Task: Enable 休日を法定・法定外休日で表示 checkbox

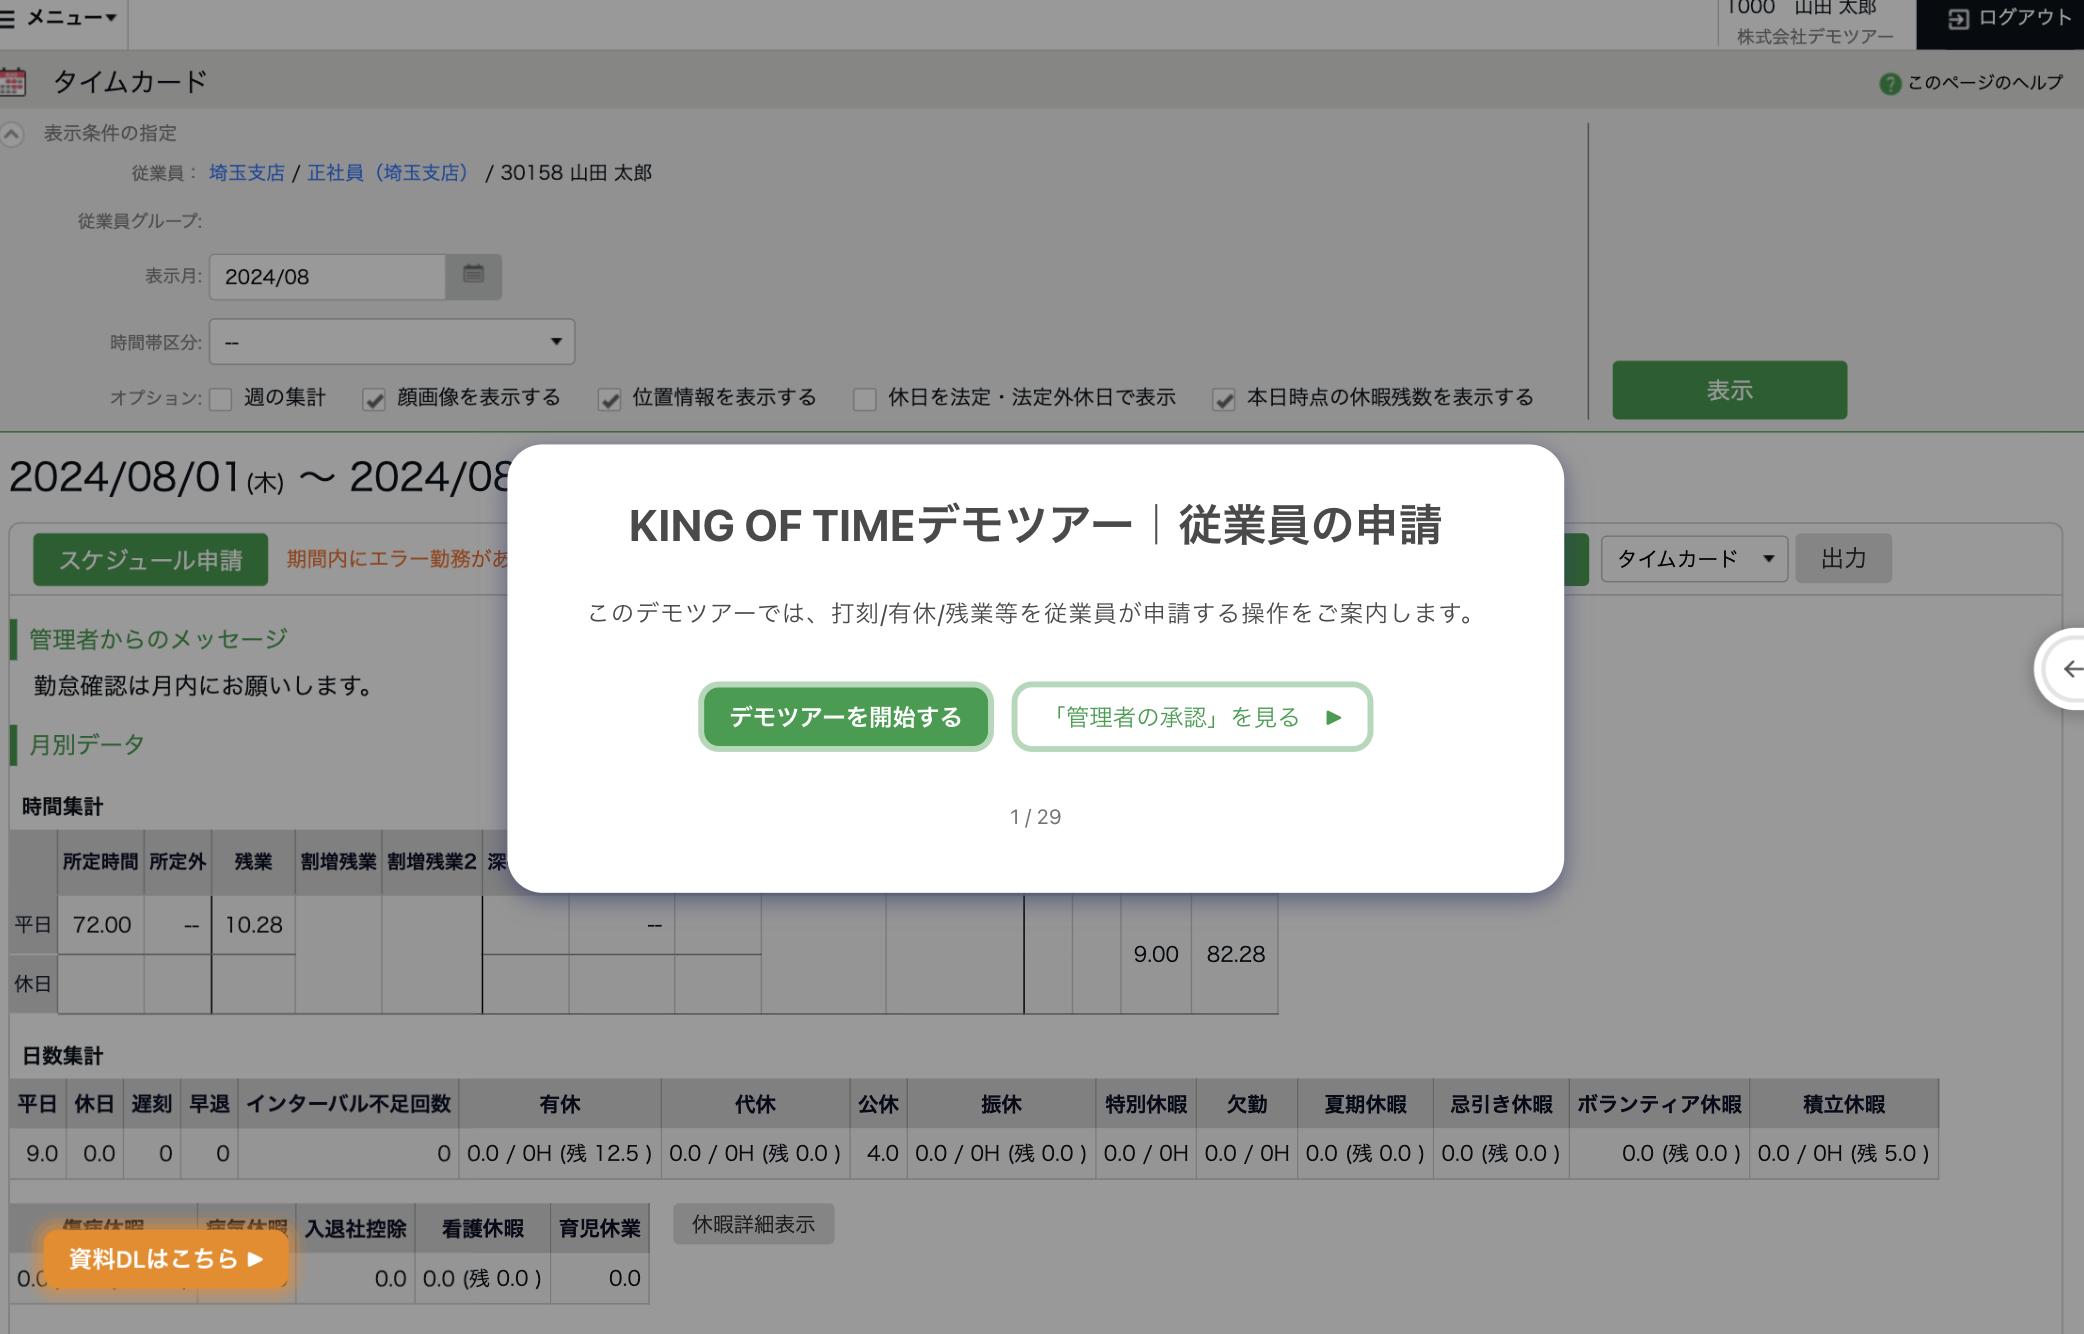Action: (865, 399)
